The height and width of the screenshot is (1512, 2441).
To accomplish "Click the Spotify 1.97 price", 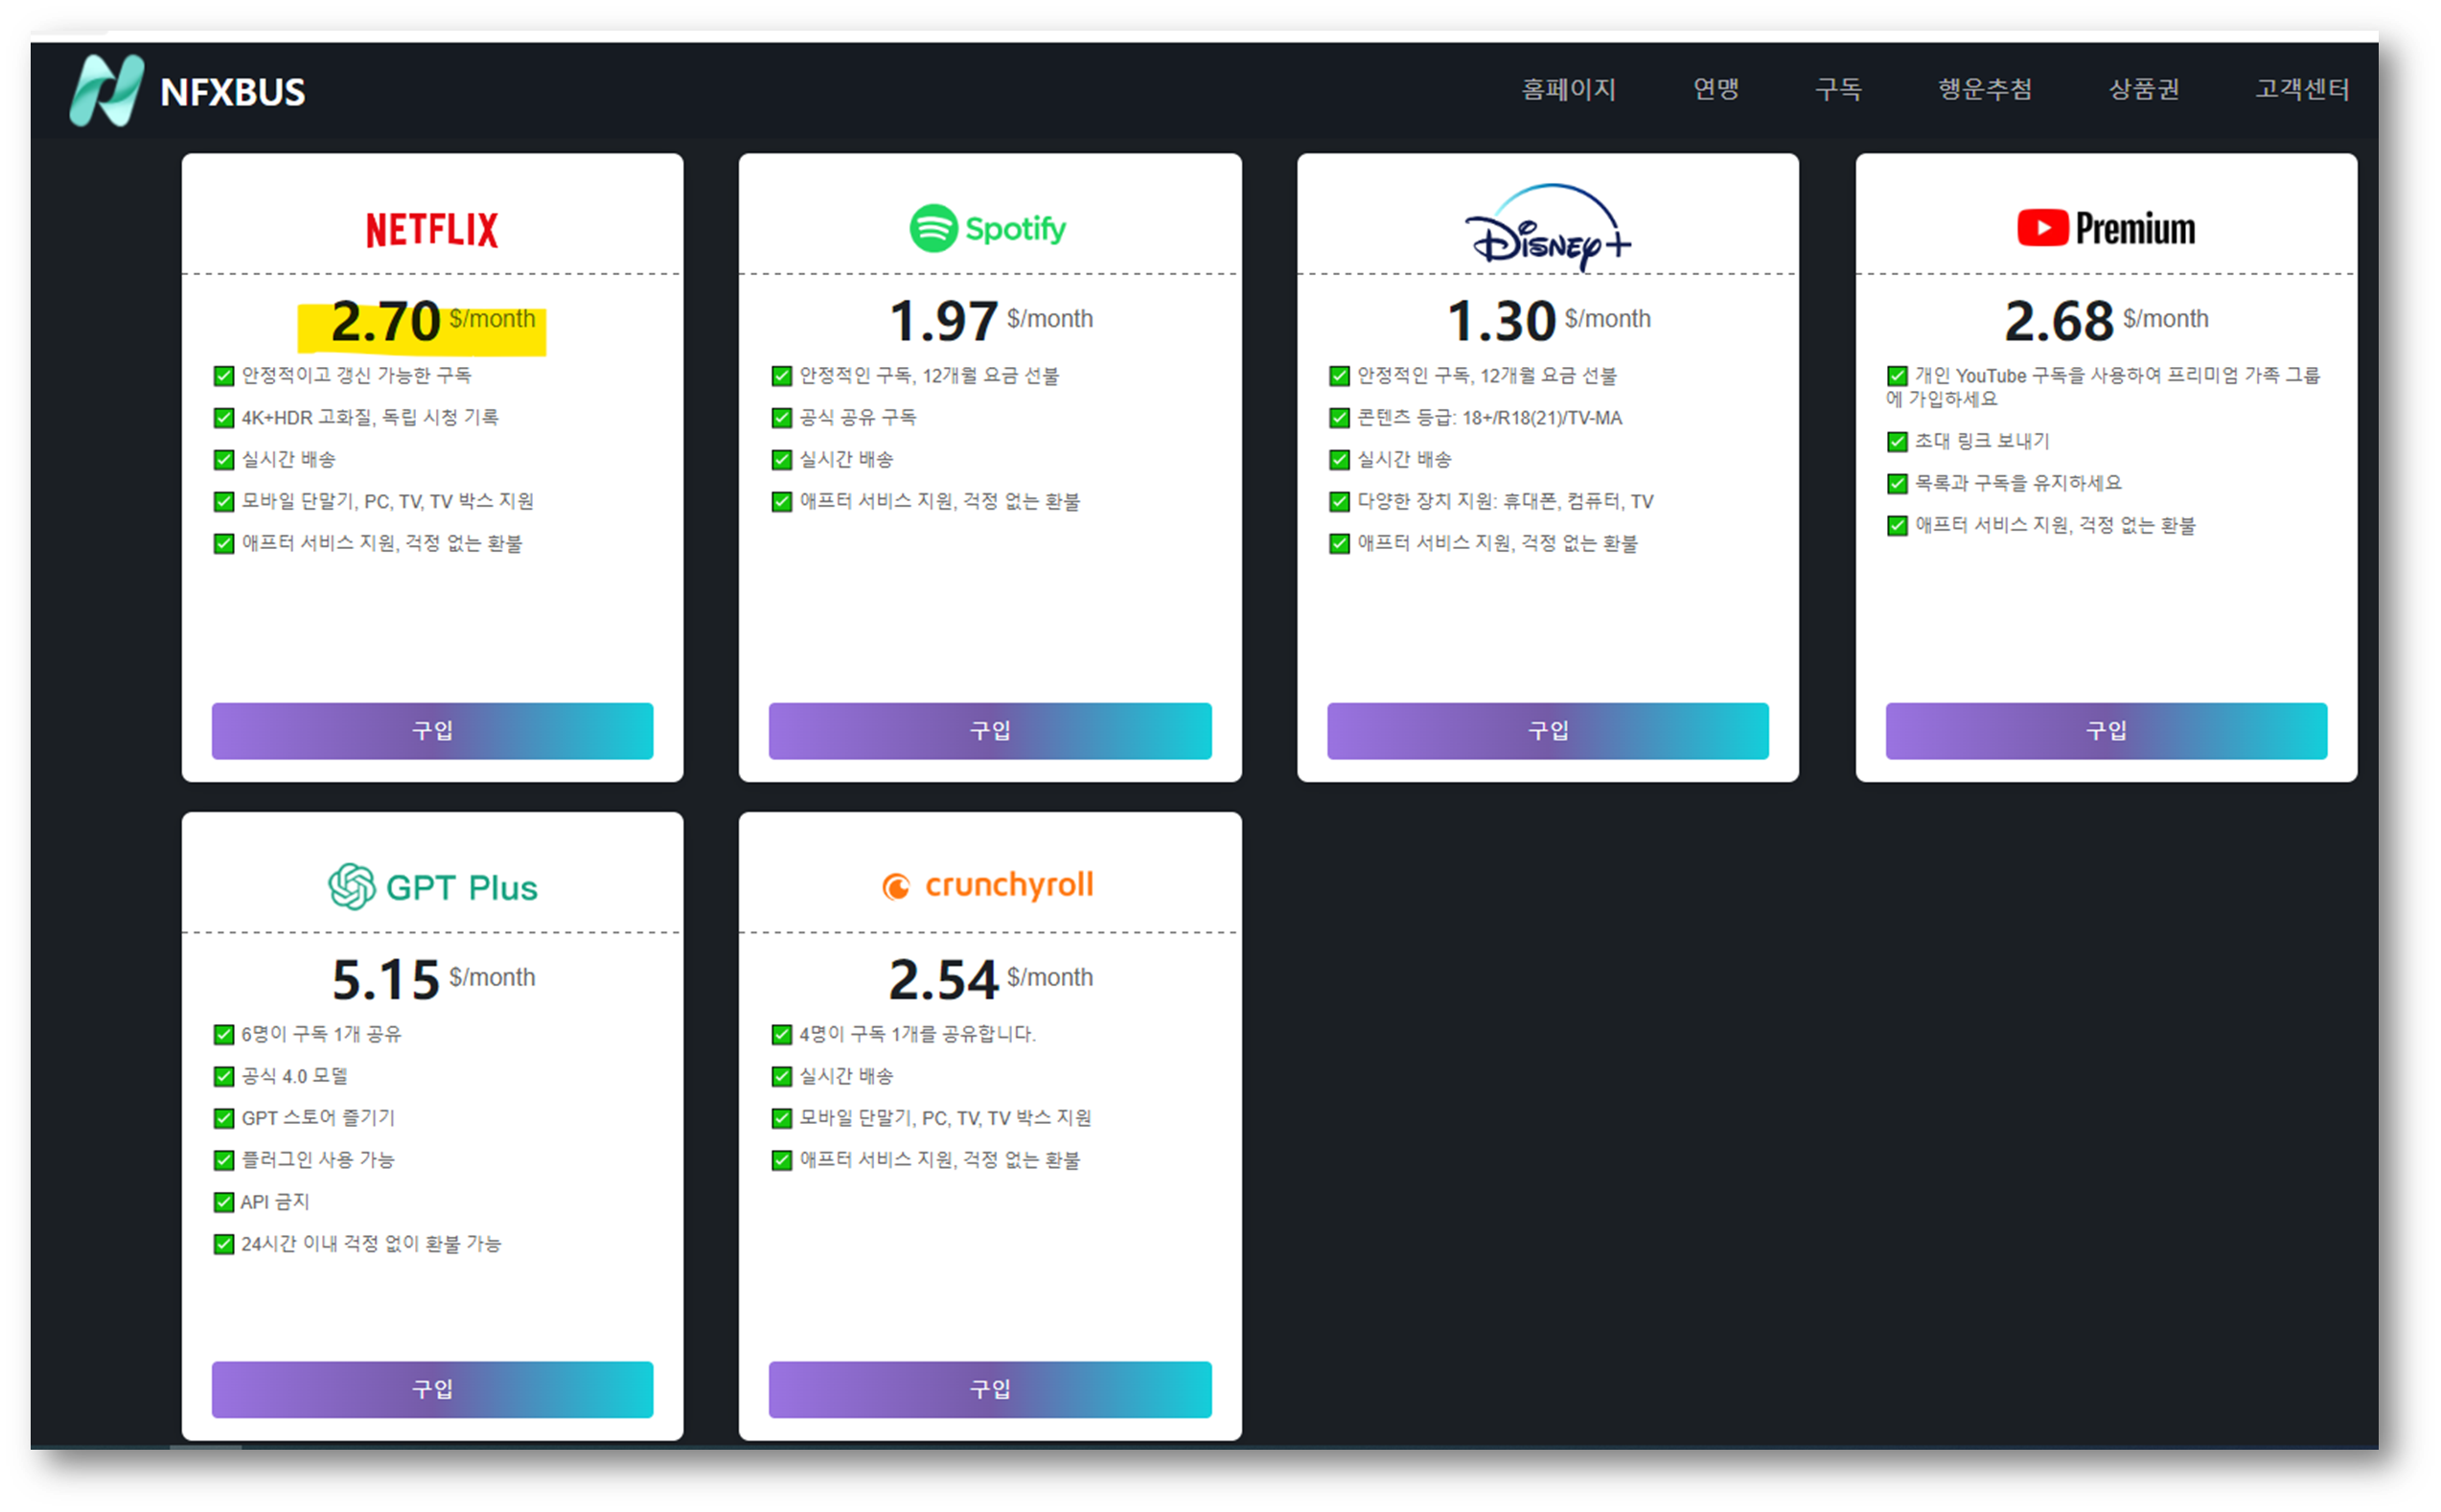I will 943,321.
